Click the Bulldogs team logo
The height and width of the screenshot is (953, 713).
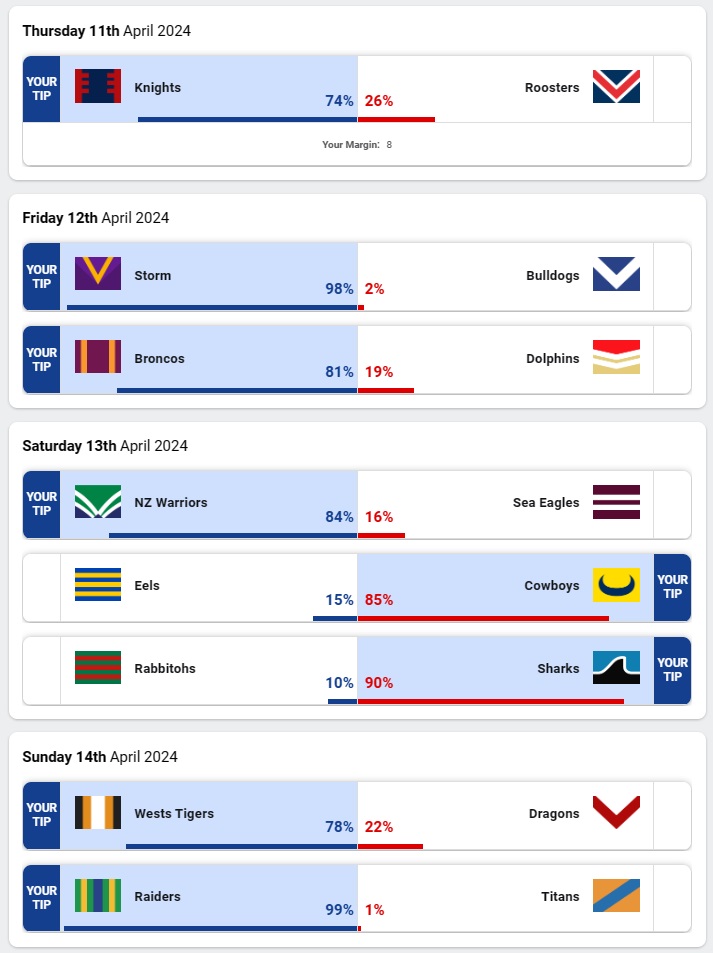pos(616,275)
